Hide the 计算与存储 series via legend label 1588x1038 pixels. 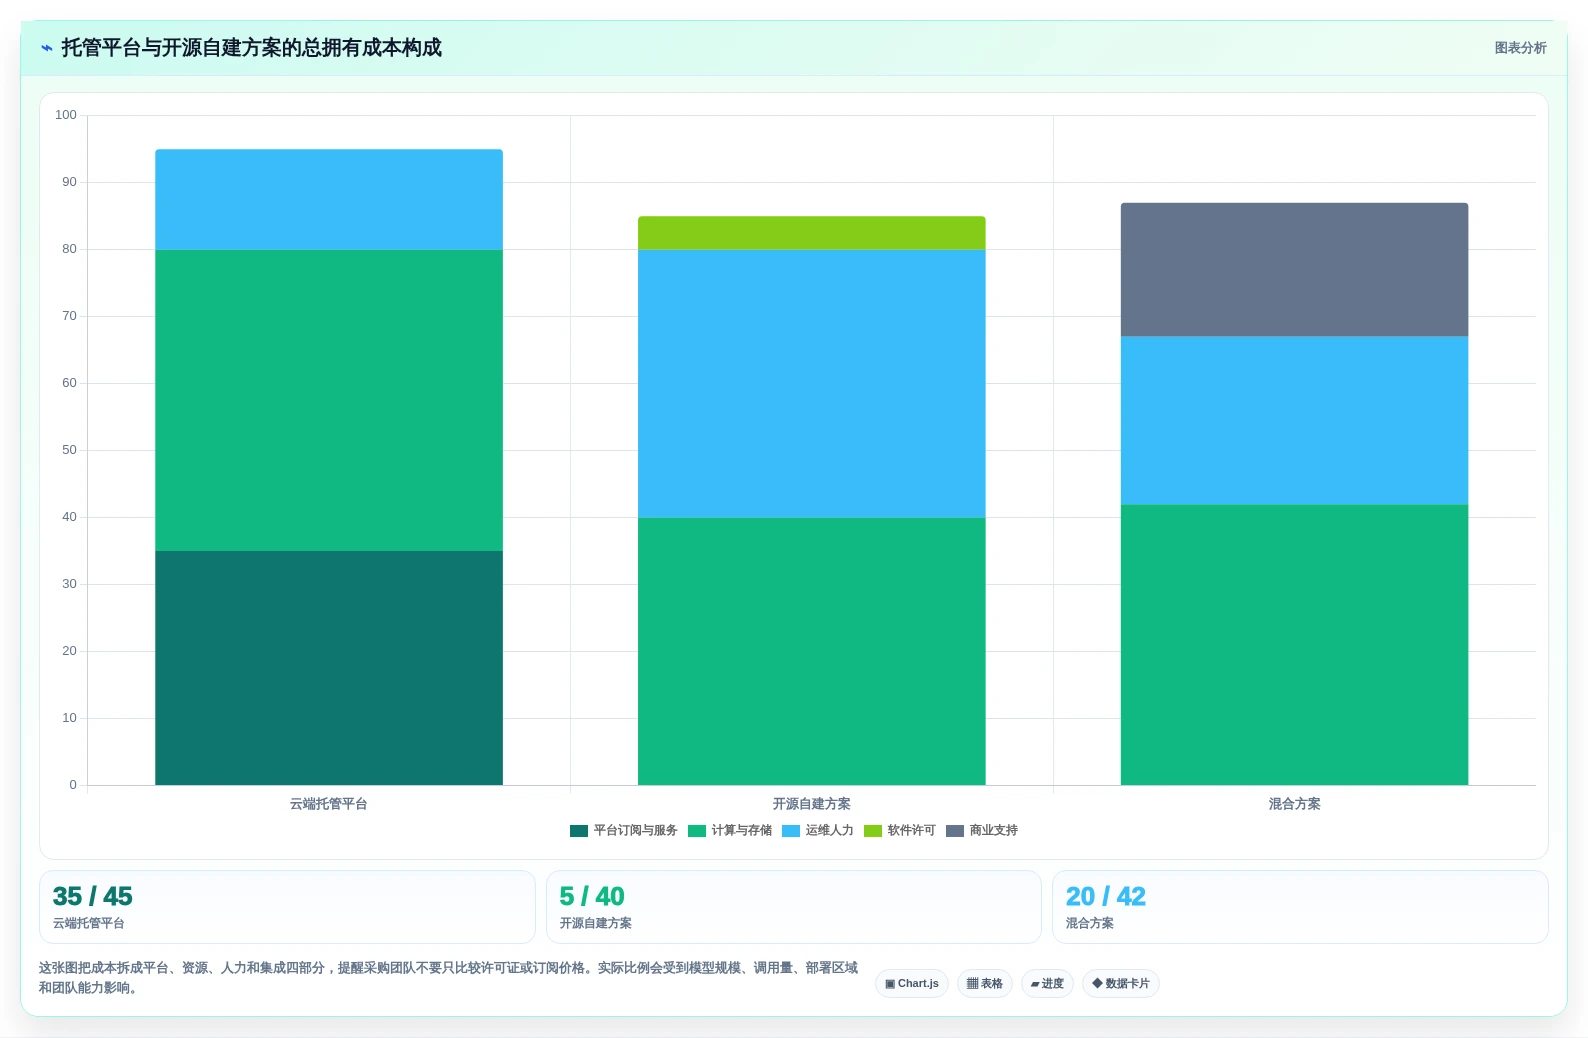click(x=741, y=831)
